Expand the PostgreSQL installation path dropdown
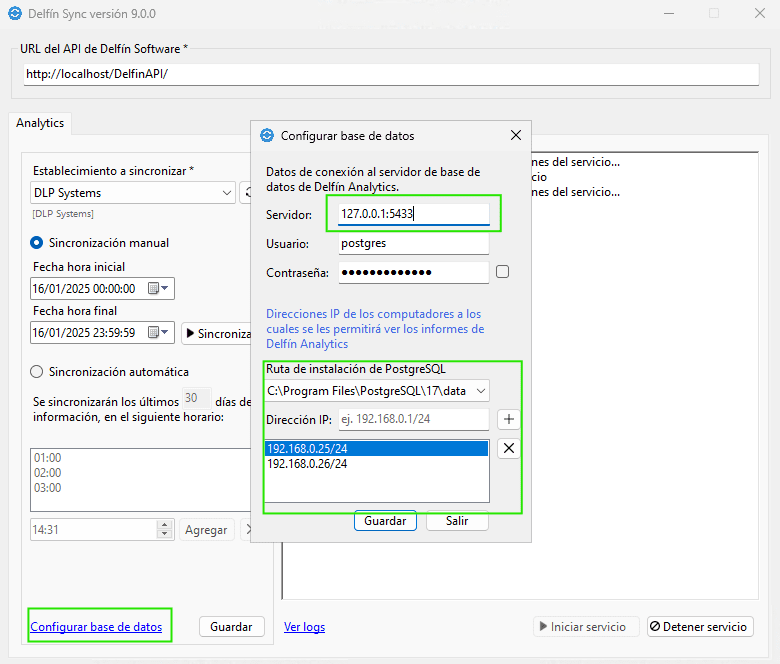The width and height of the screenshot is (780, 664). [x=481, y=391]
